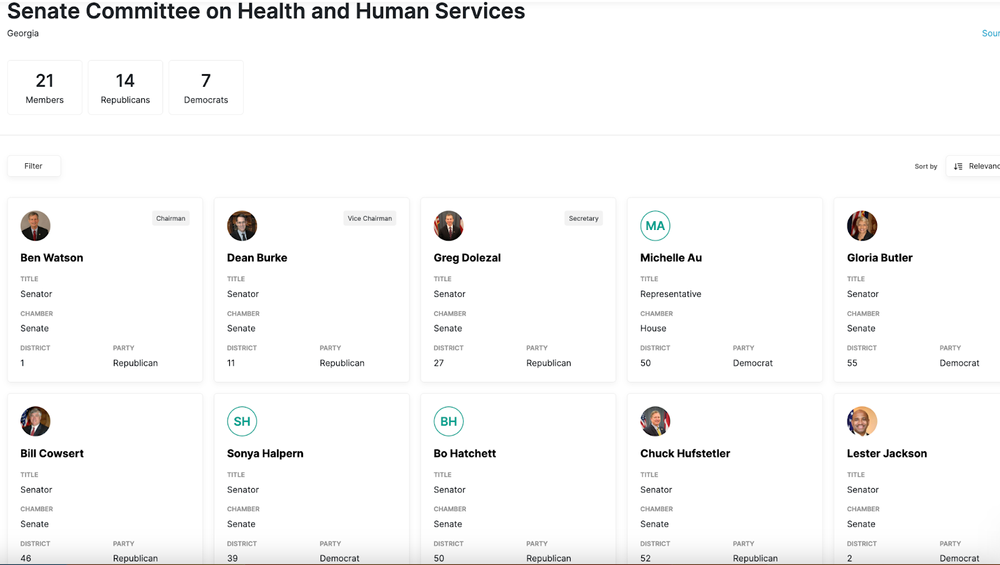Viewport: 1000px width, 565px height.
Task: Click Greg Dolezal's profile picture
Action: coord(449,226)
